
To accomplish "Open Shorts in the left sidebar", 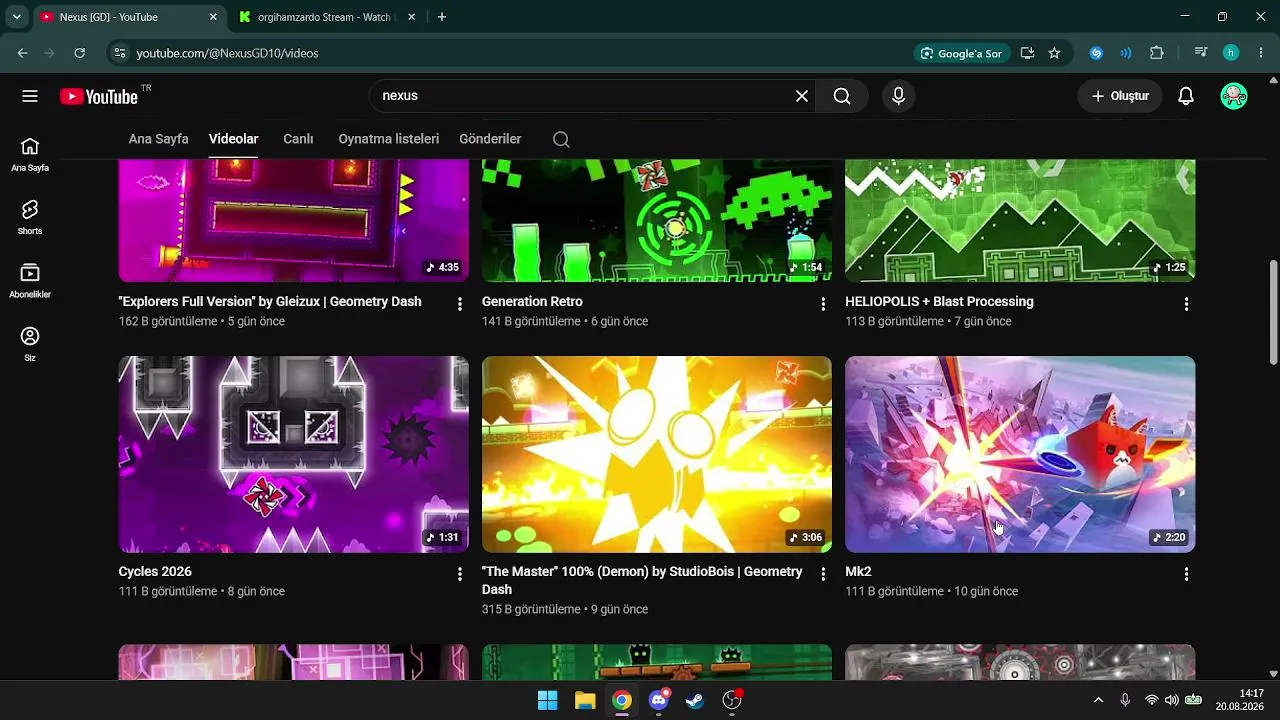I will (30, 217).
